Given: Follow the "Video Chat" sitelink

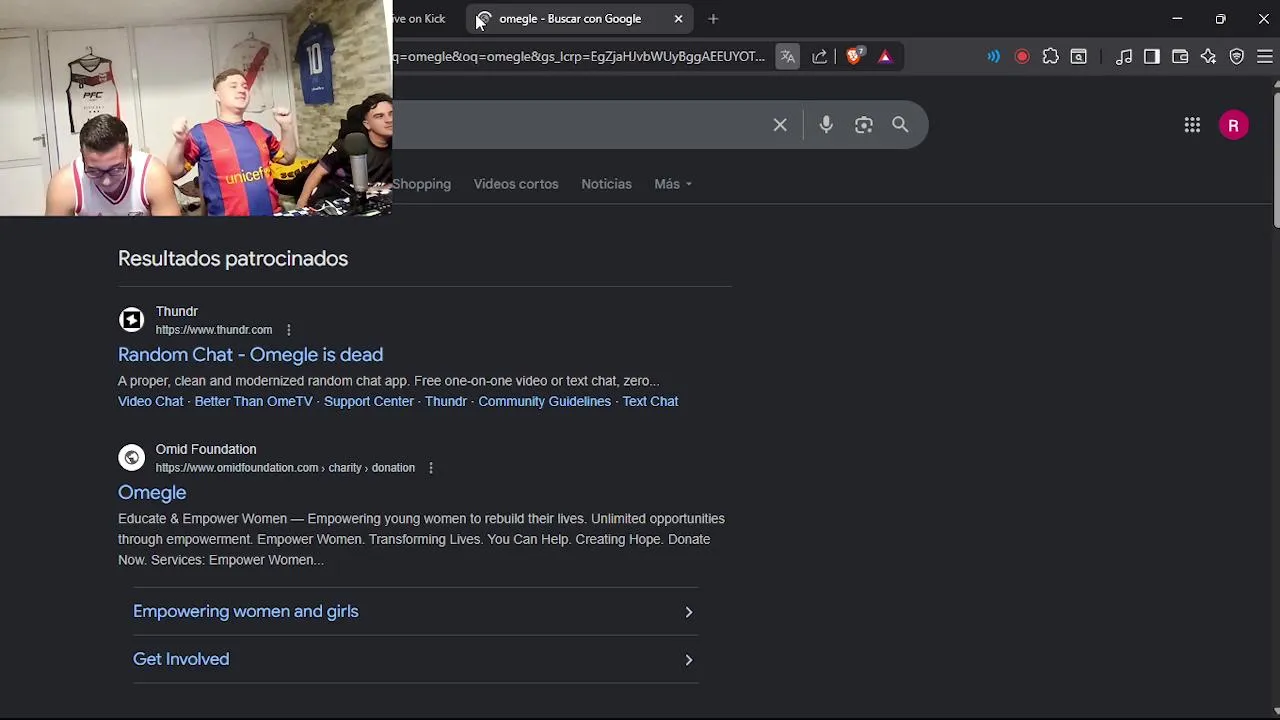Looking at the screenshot, I should click(151, 401).
